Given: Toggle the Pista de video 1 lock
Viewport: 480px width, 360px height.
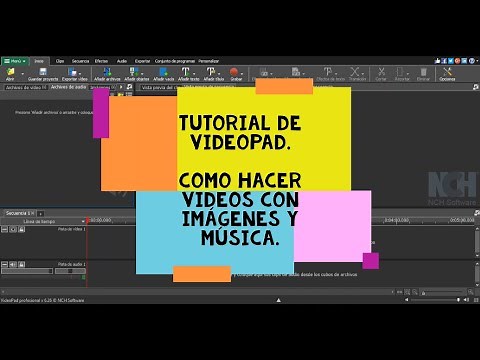Looking at the screenshot, I should click(21, 229).
